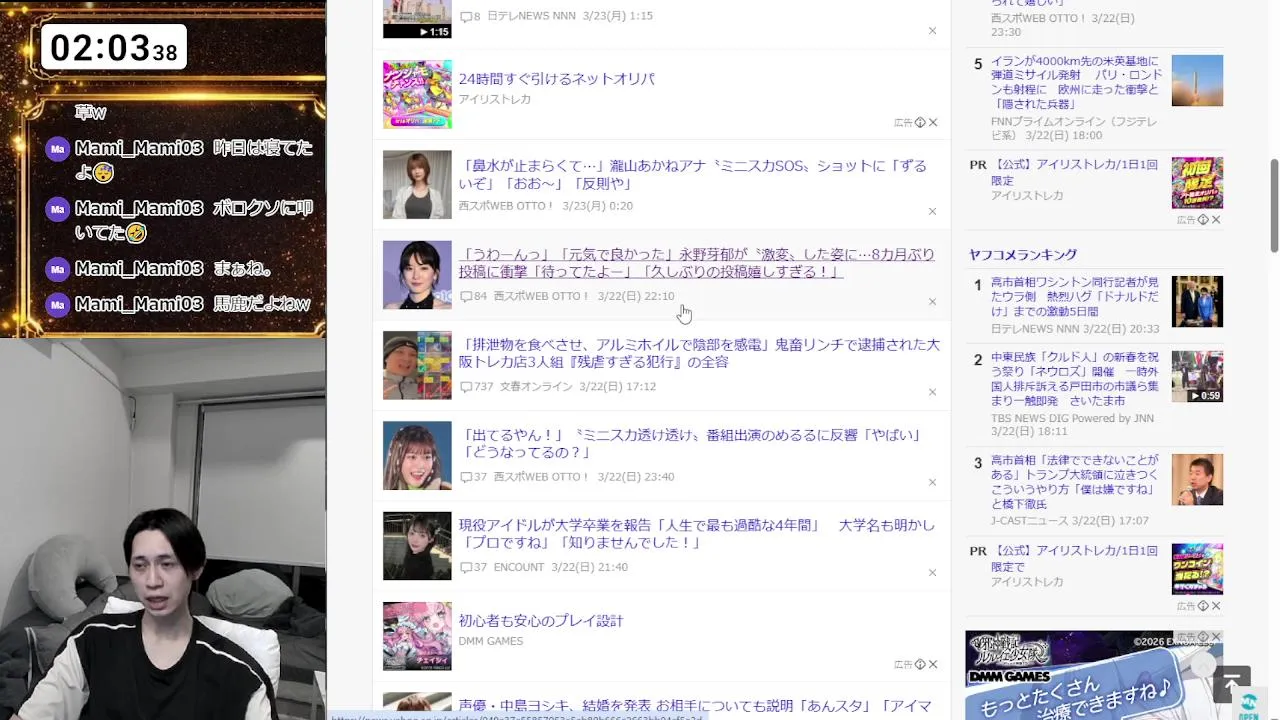Open article 声優・中島ヨシキ、結婚を発表
The height and width of the screenshot is (720, 1280).
point(695,706)
